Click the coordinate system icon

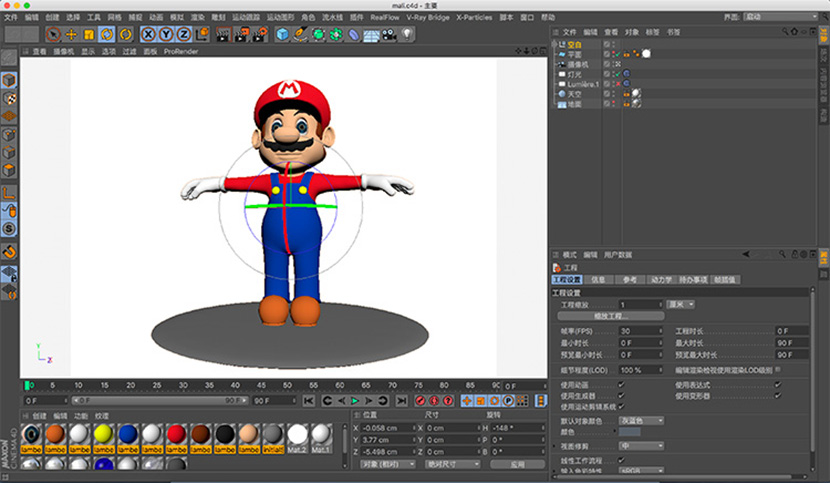(x=202, y=34)
